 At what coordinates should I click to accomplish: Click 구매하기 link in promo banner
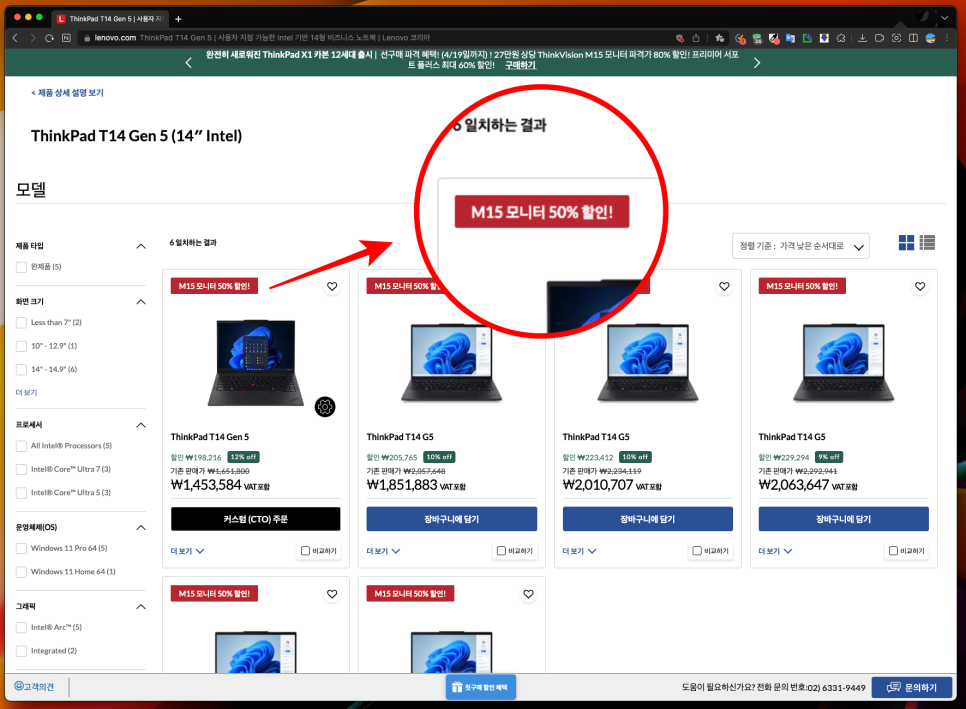[521, 65]
